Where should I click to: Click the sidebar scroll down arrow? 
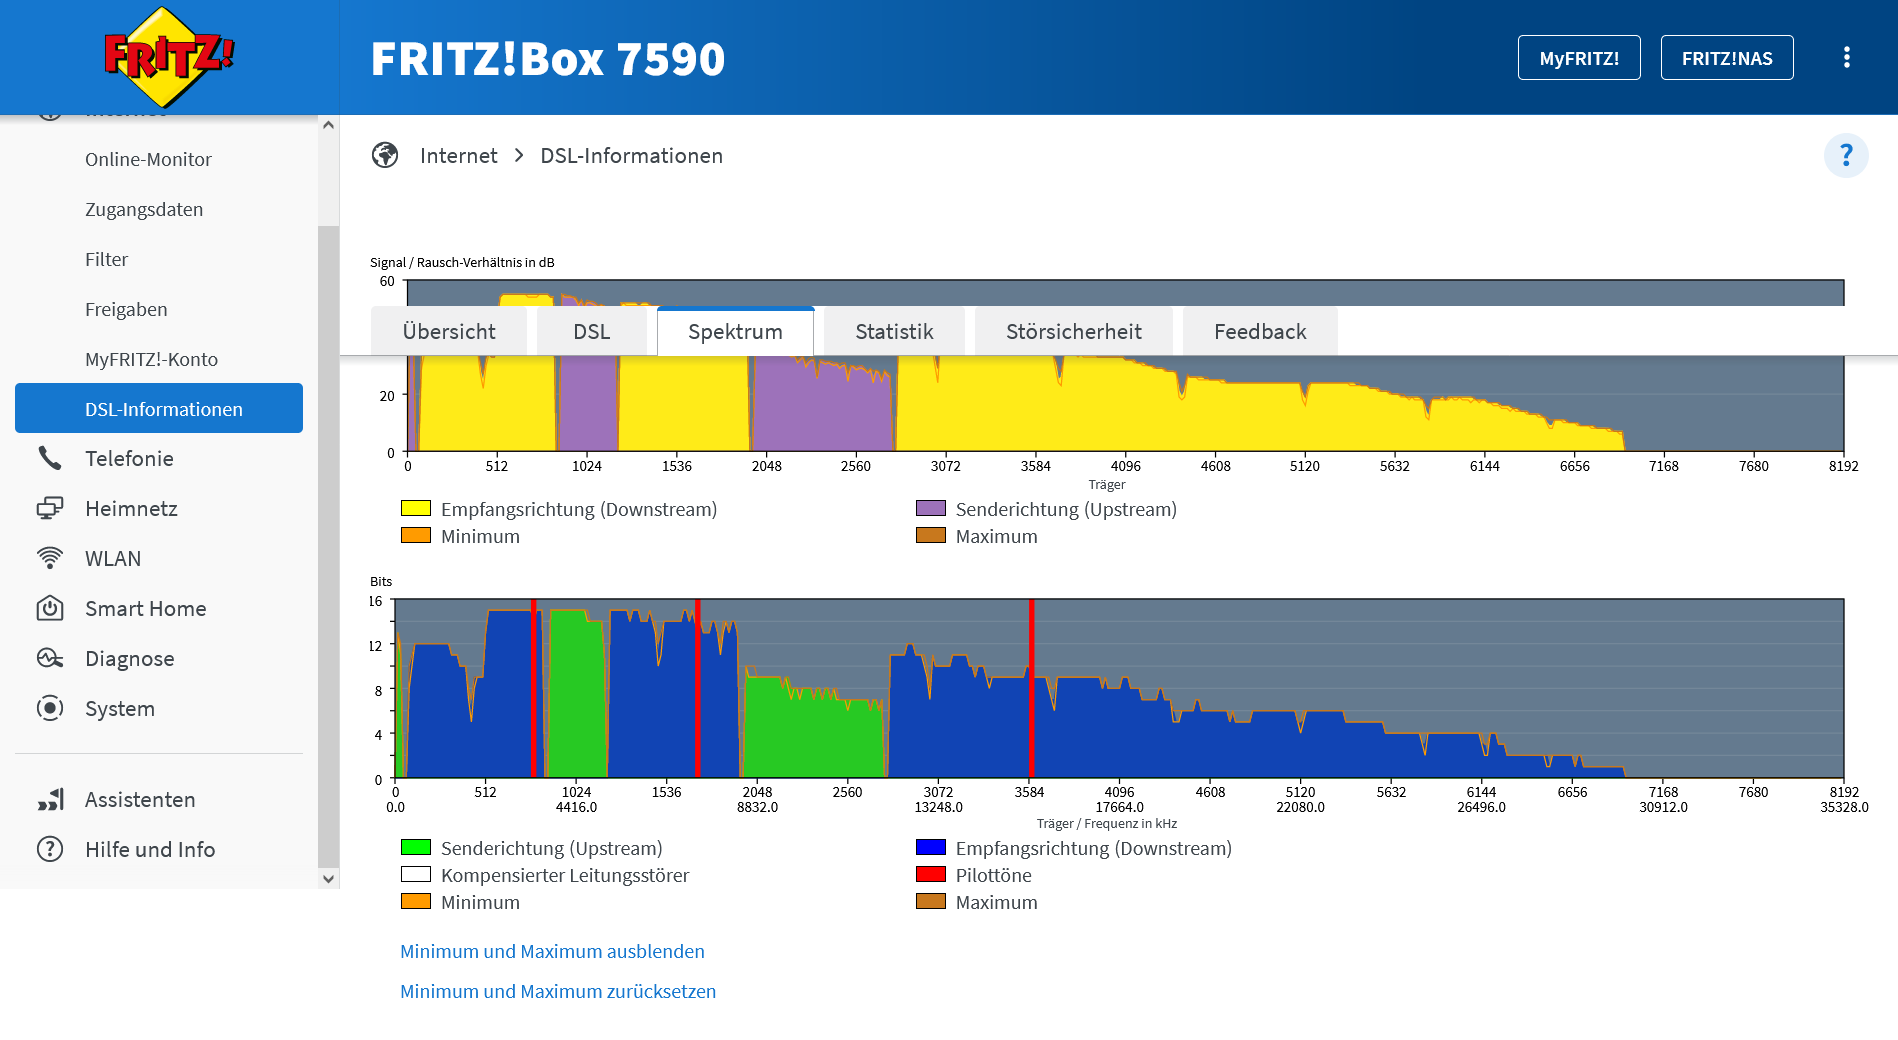click(328, 878)
